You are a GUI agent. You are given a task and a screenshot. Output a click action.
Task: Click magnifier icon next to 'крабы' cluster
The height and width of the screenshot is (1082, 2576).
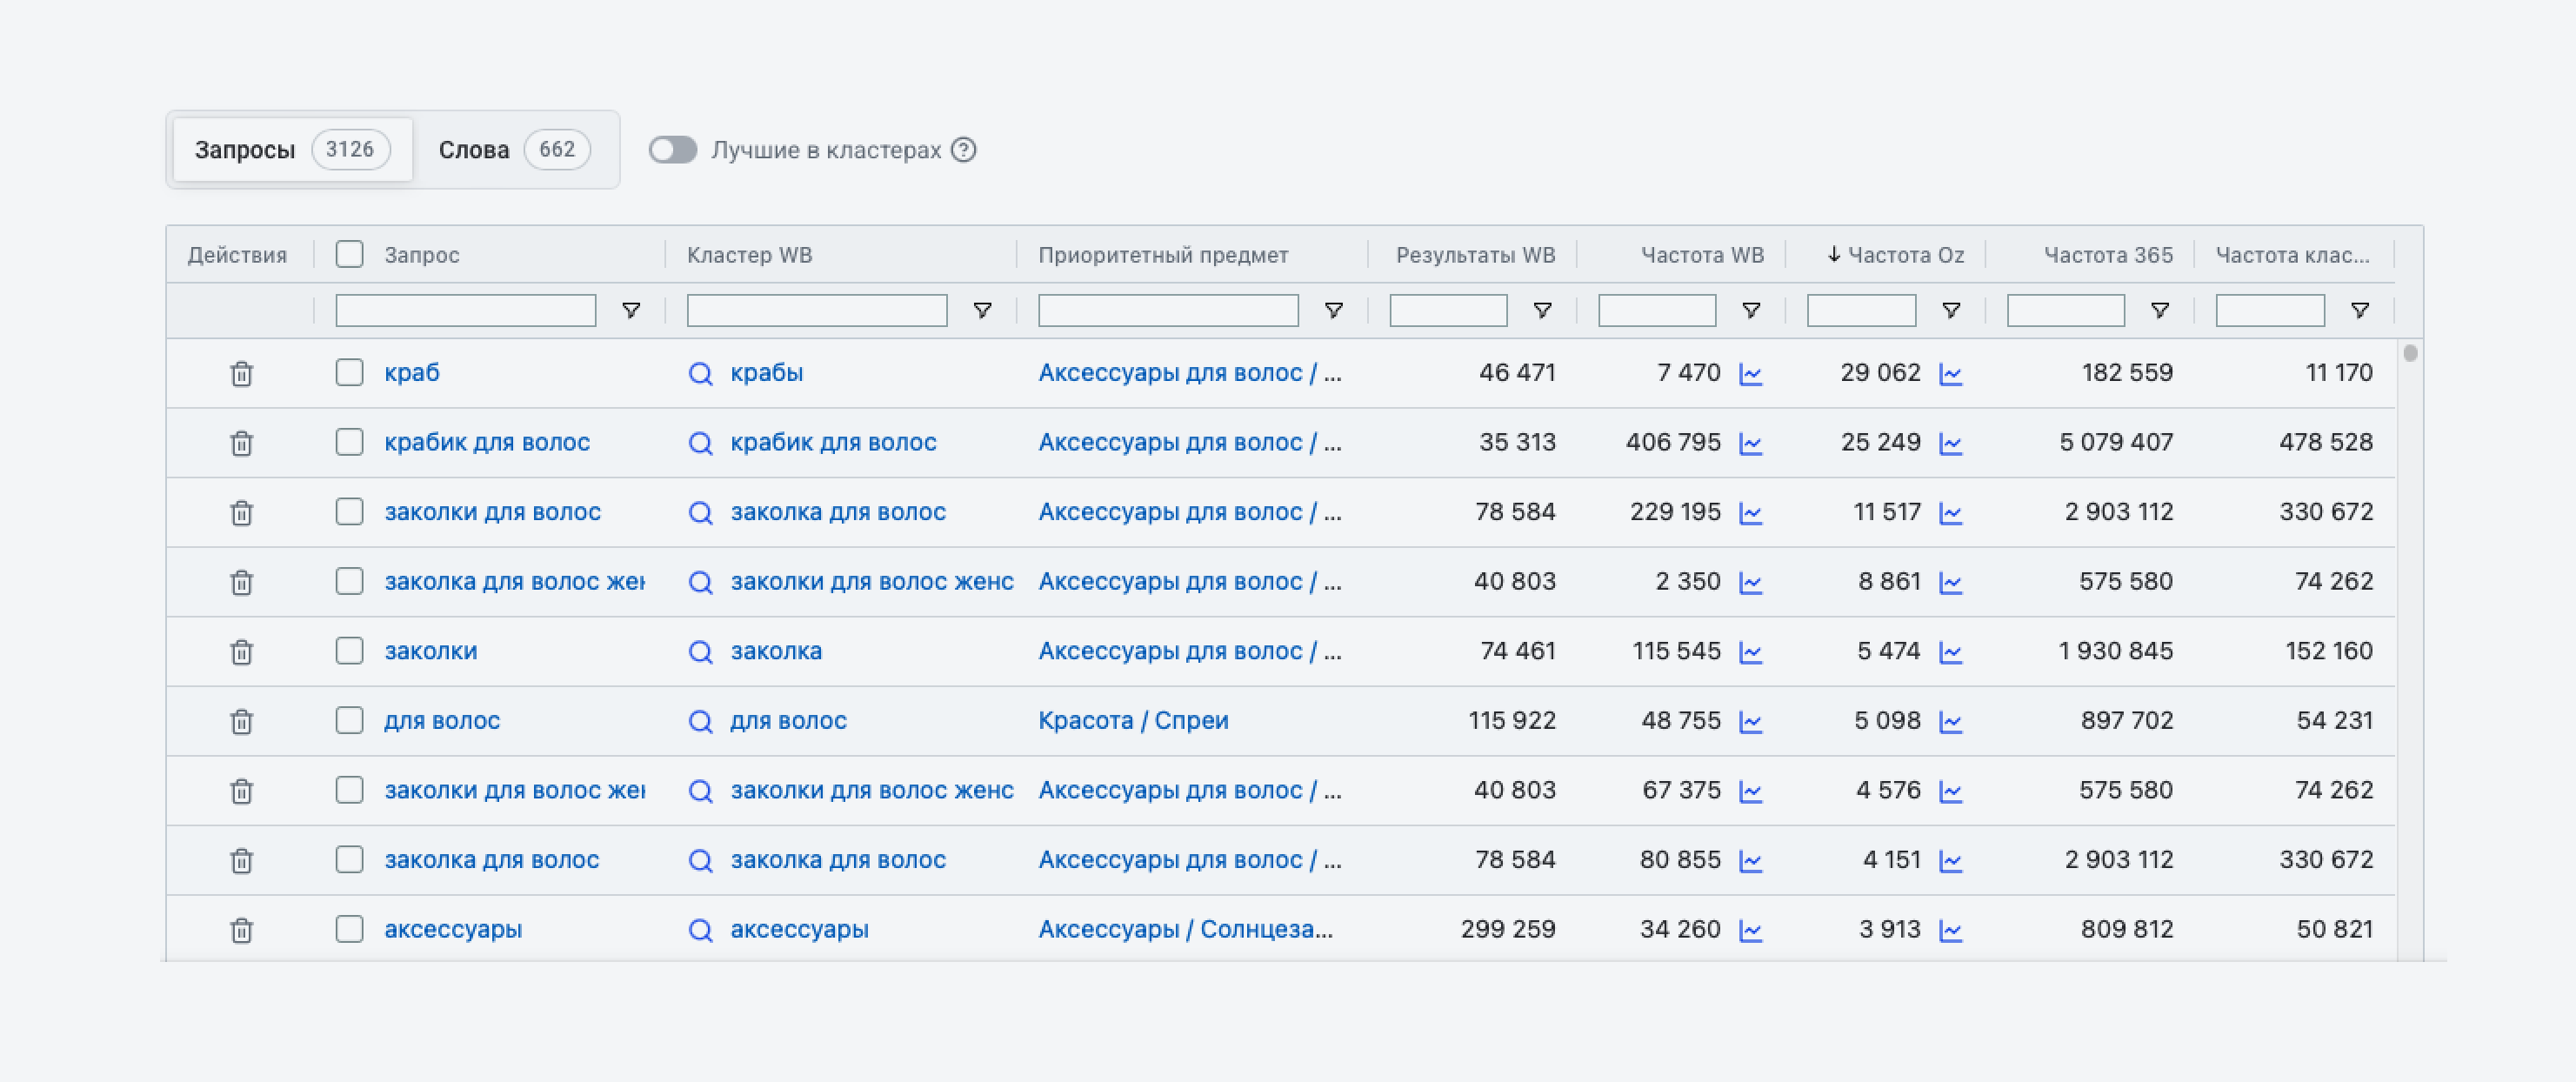[700, 374]
